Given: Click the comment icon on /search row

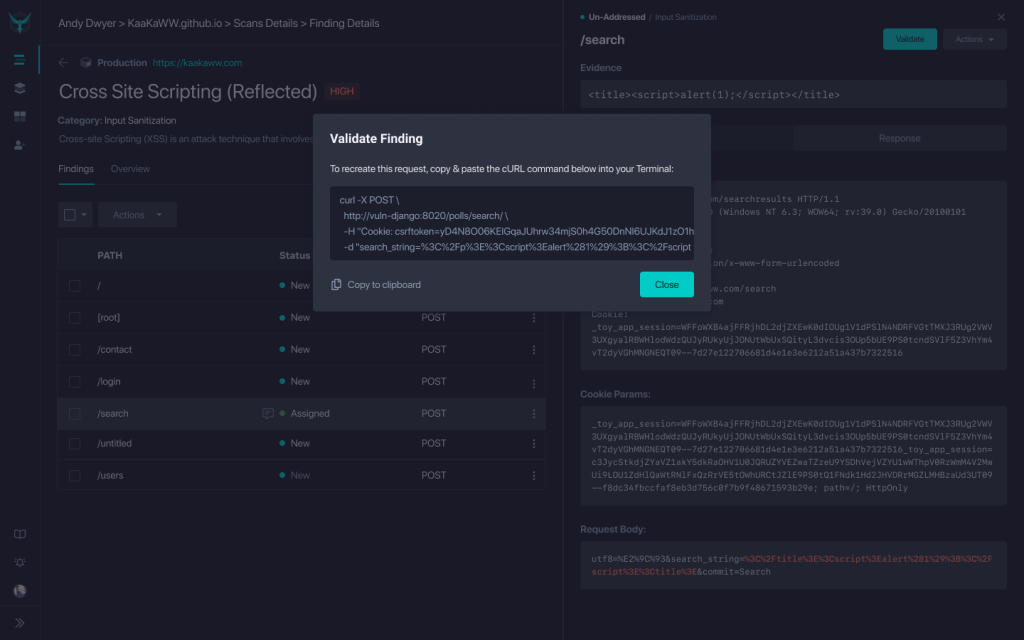Looking at the screenshot, I should (x=267, y=413).
